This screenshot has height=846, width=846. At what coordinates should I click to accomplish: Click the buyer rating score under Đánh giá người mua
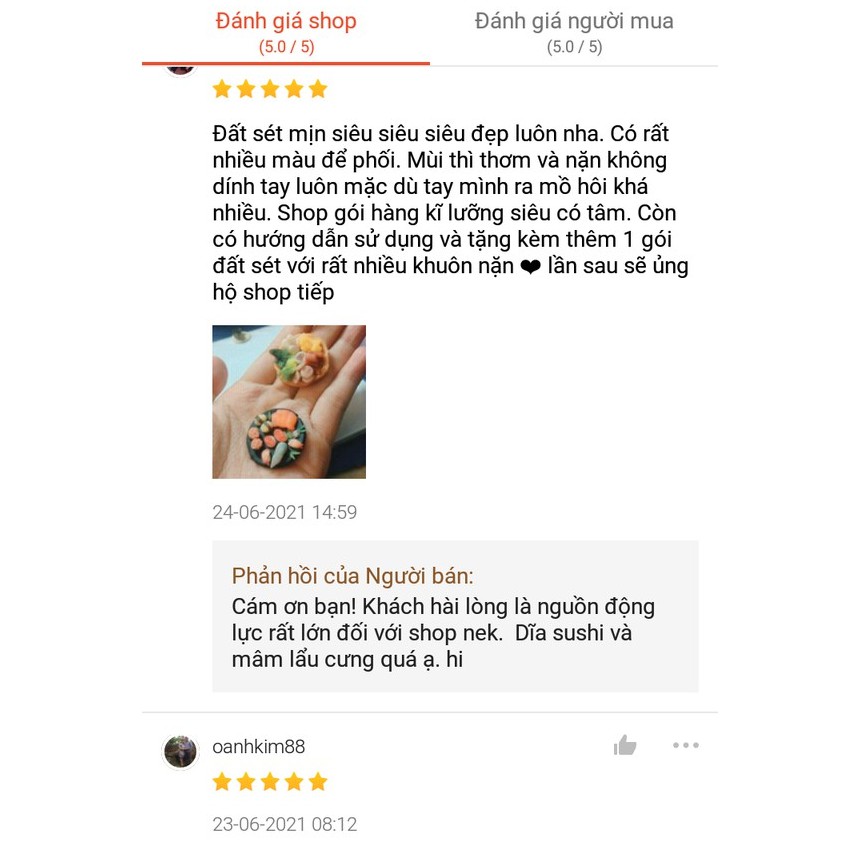[x=574, y=47]
